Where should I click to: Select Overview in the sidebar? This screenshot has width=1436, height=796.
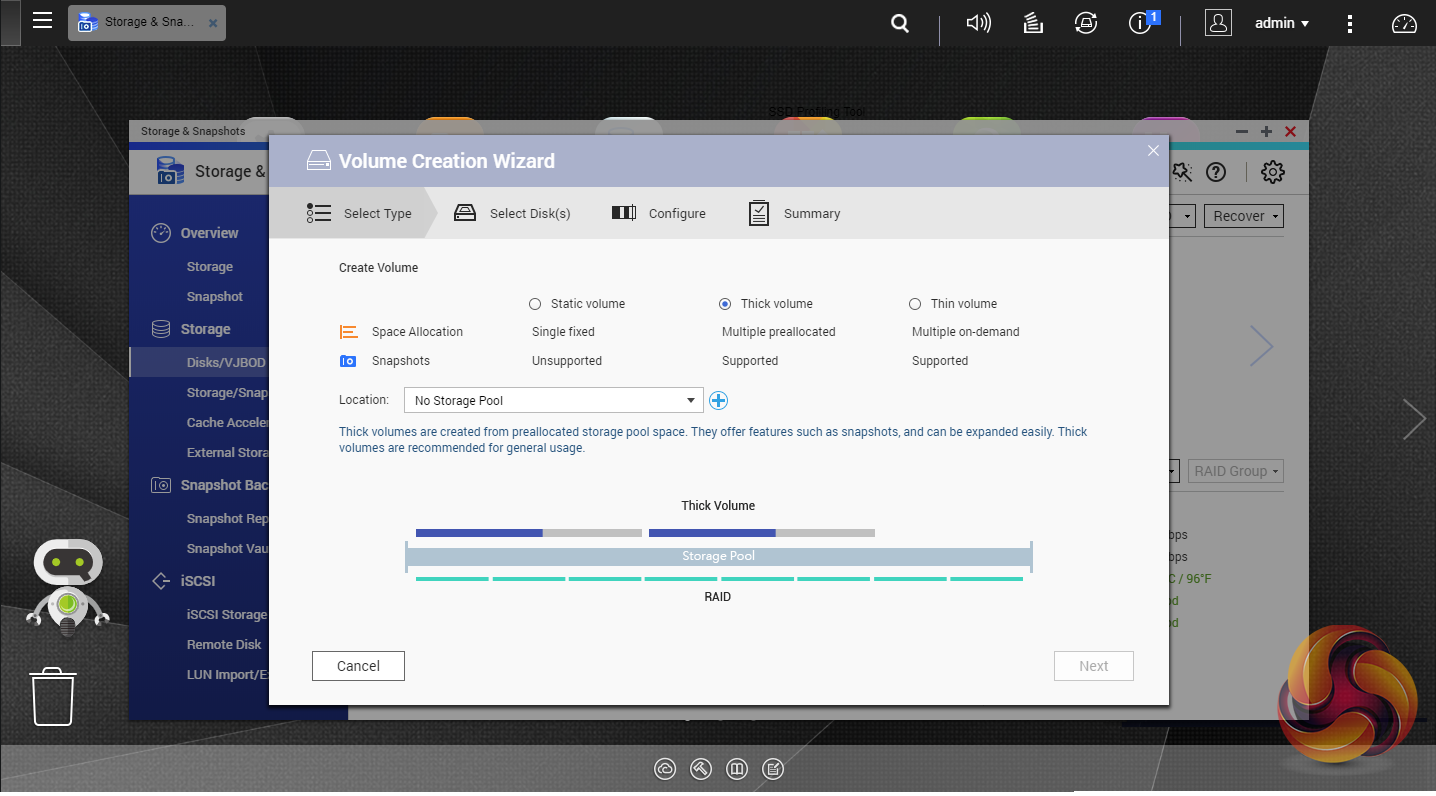coord(209,233)
